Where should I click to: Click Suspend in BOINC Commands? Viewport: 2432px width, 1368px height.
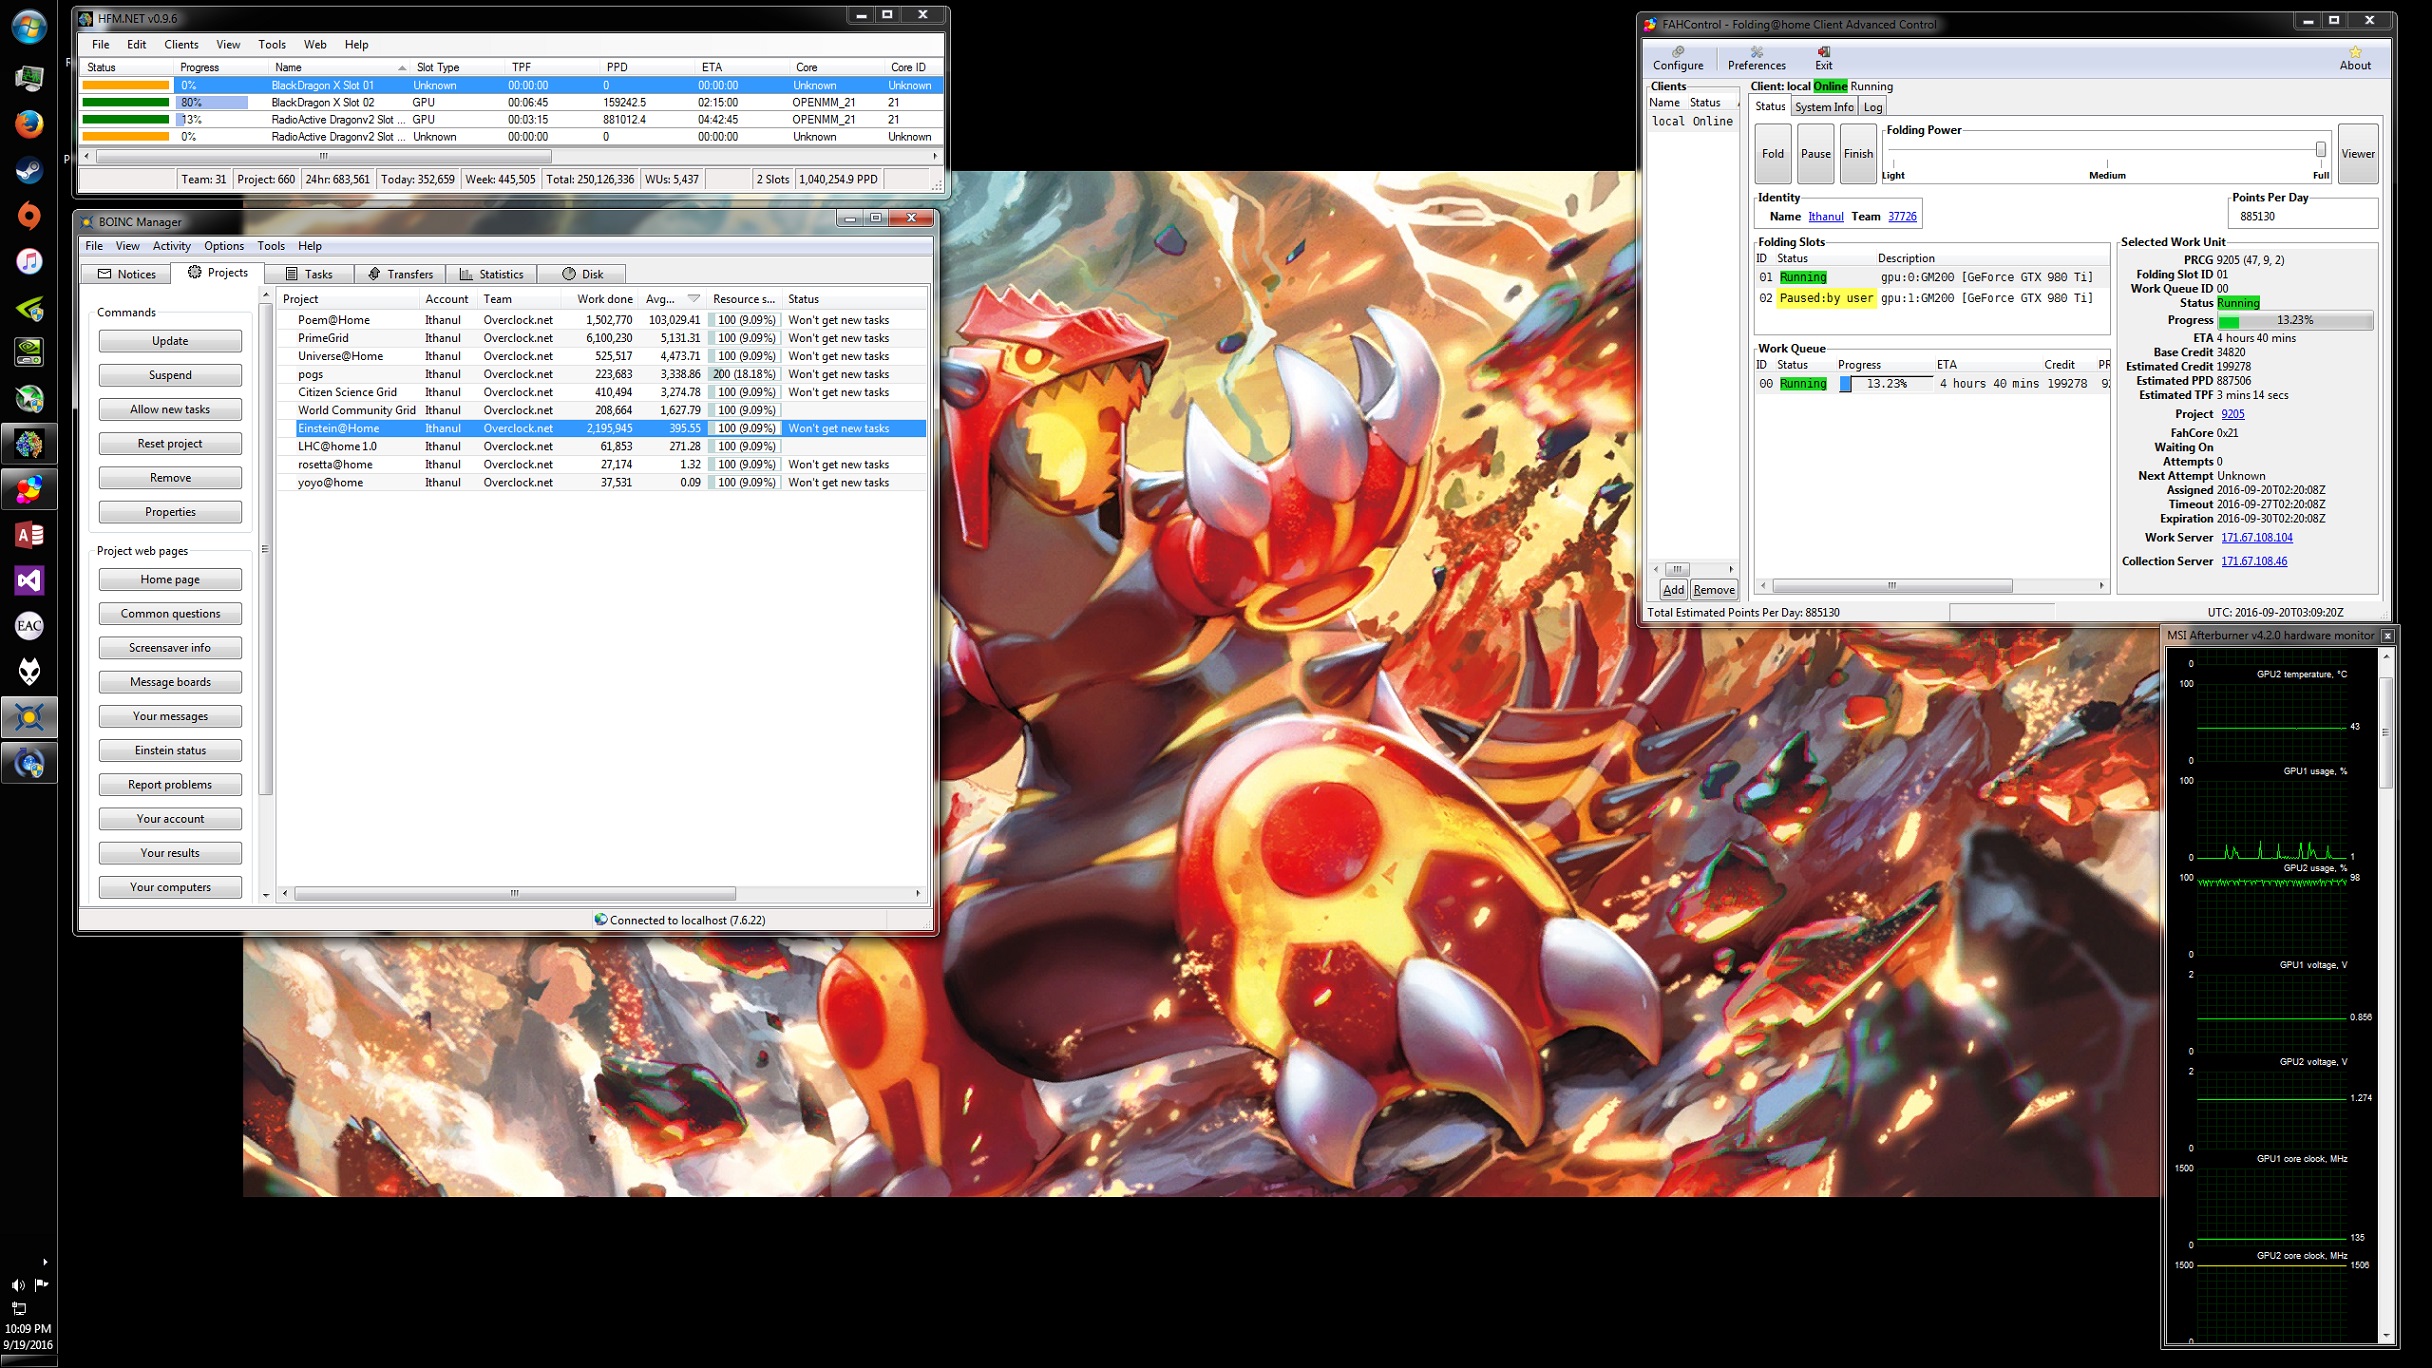pos(170,375)
